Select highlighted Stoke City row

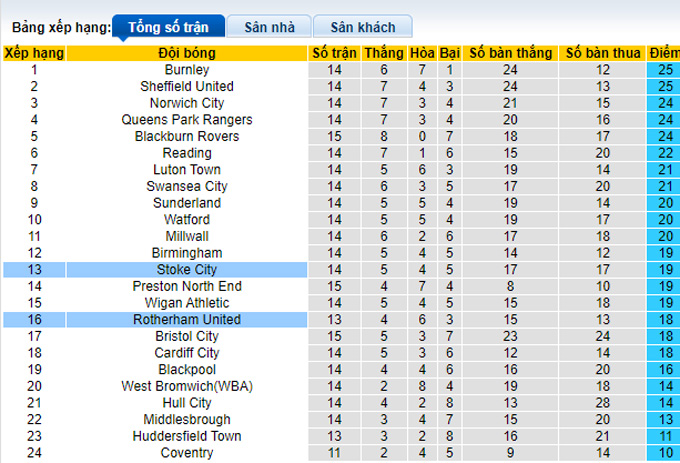187,270
